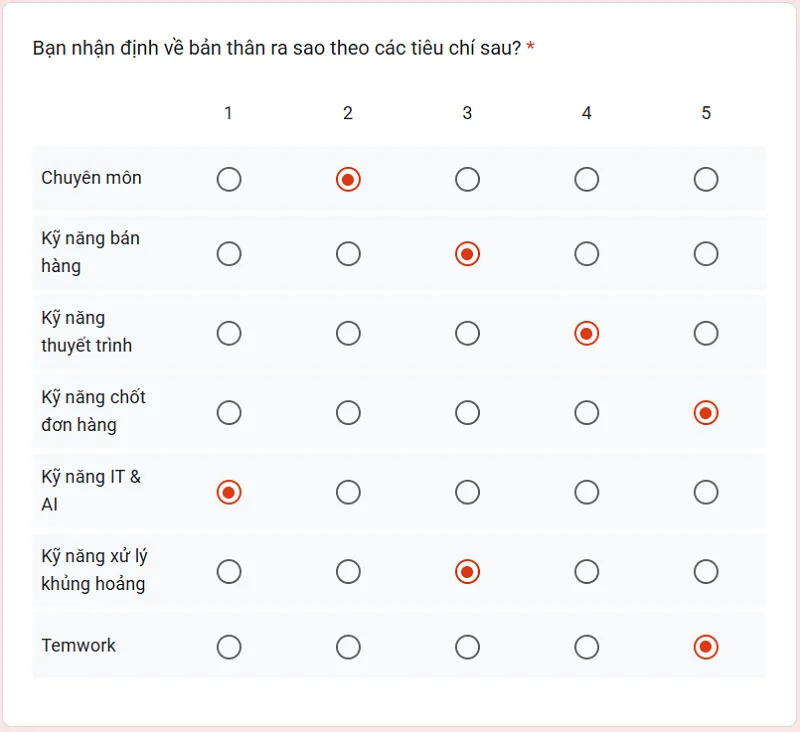
Task: Rate Kỹ năng chốt đơn hàng as 3
Action: pyautogui.click(x=467, y=412)
